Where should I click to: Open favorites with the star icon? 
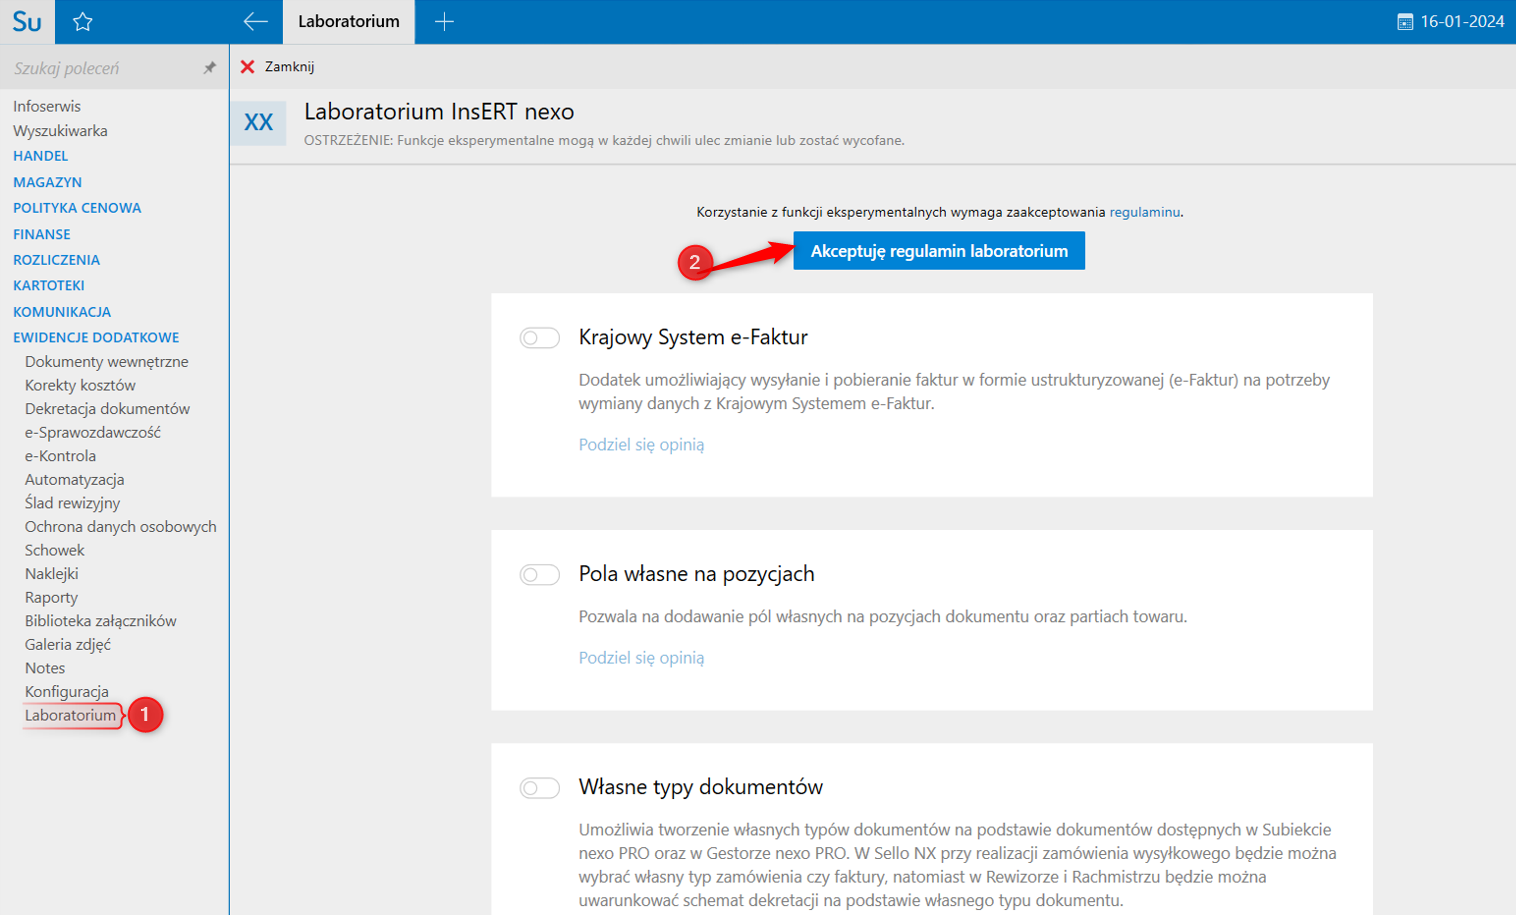(x=83, y=21)
